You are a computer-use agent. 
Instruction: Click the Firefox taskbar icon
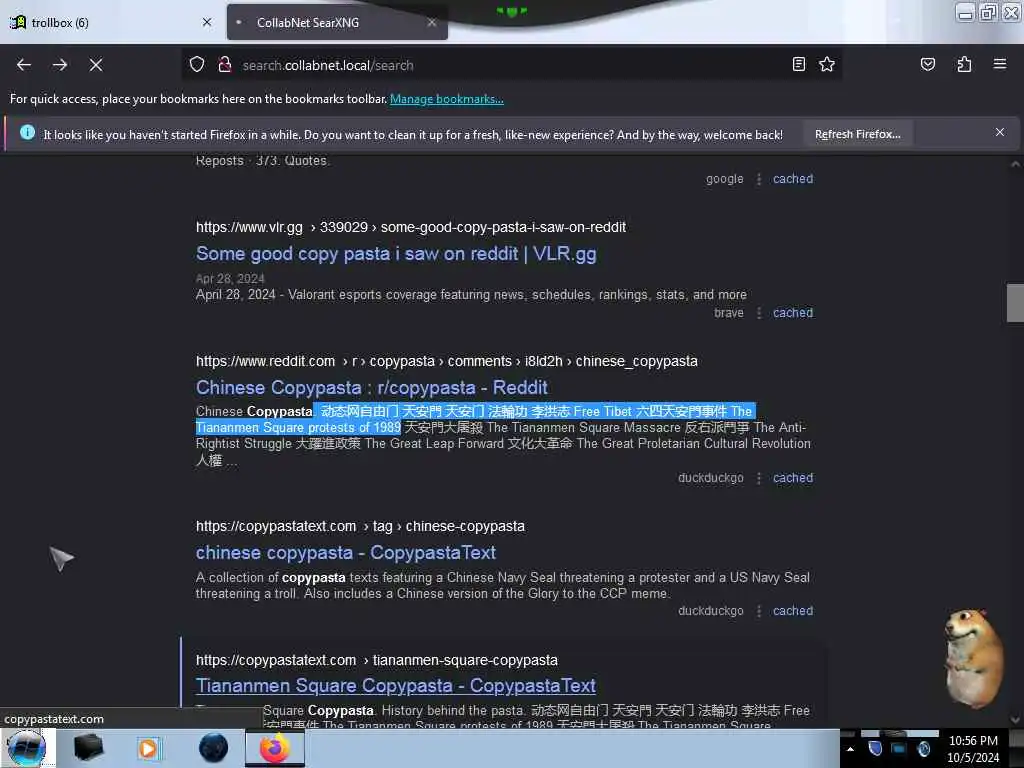[275, 748]
